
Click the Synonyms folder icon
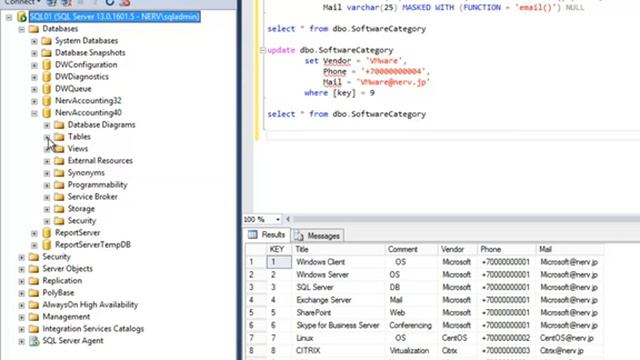[x=59, y=173]
